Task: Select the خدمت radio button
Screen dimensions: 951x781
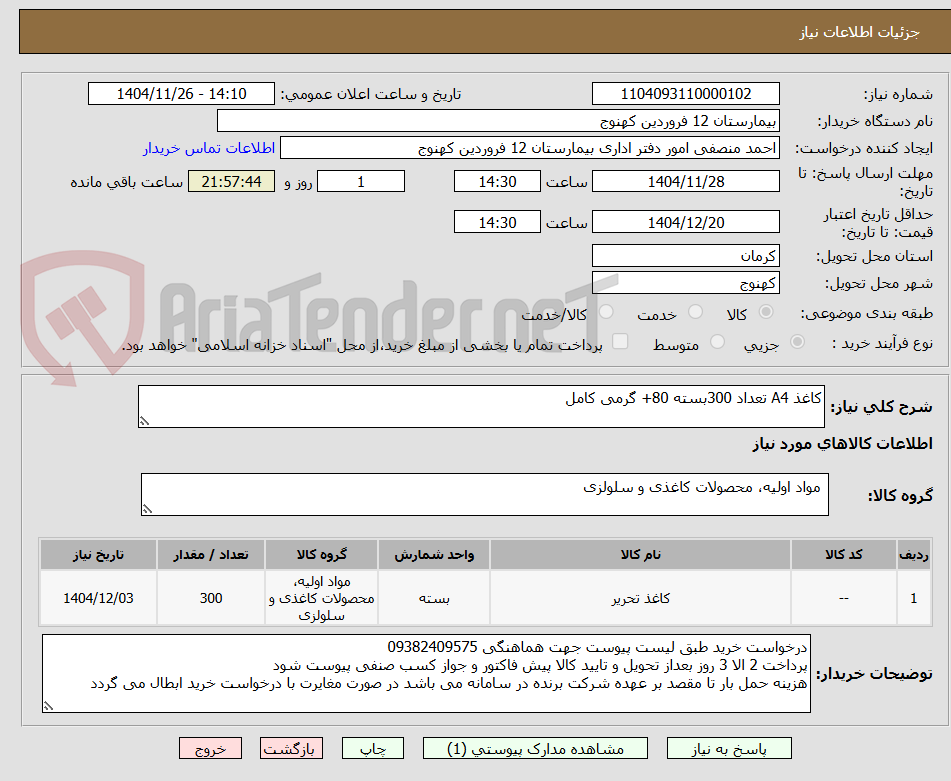Action: click(696, 312)
